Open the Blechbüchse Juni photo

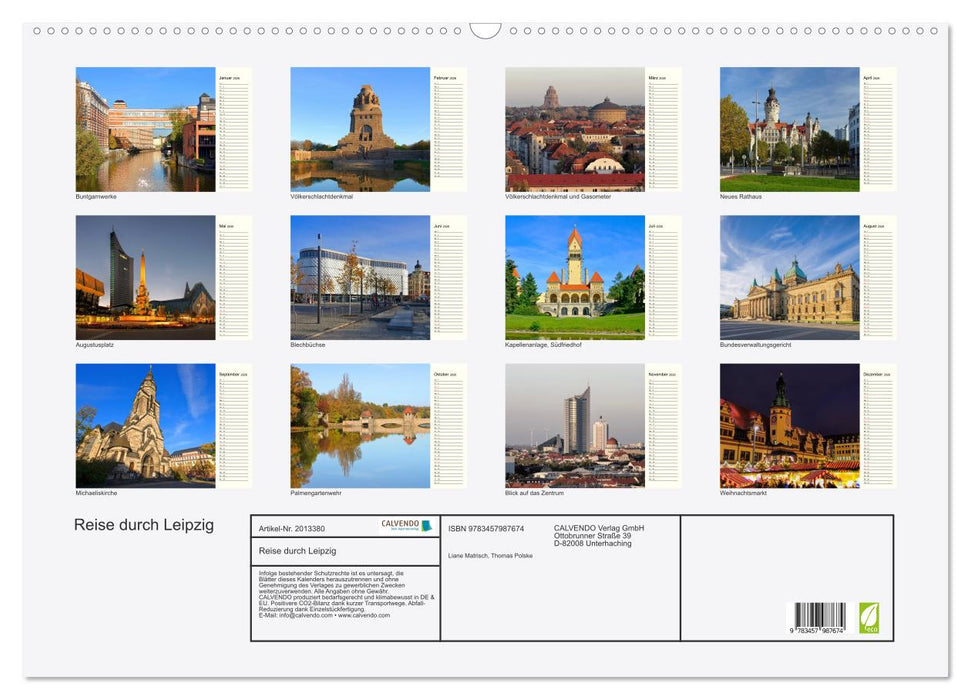[x=360, y=278]
